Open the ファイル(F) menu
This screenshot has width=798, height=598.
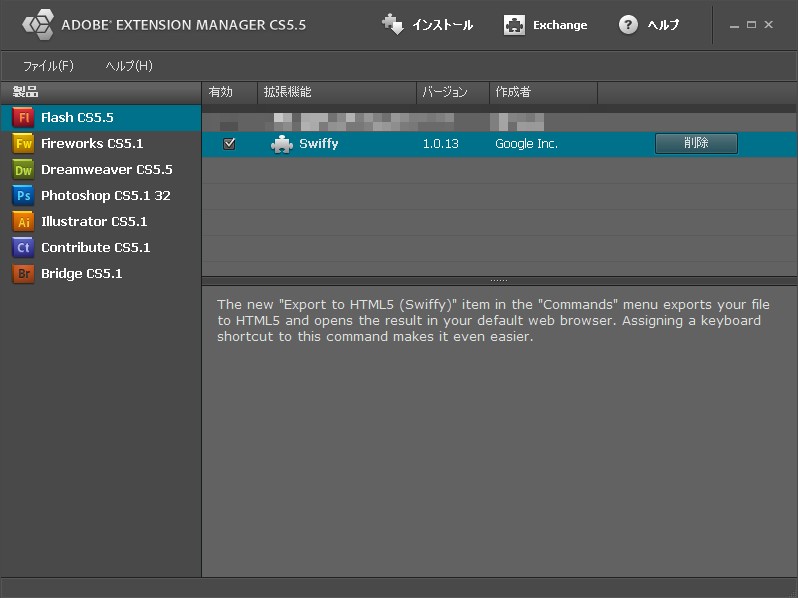pos(48,66)
